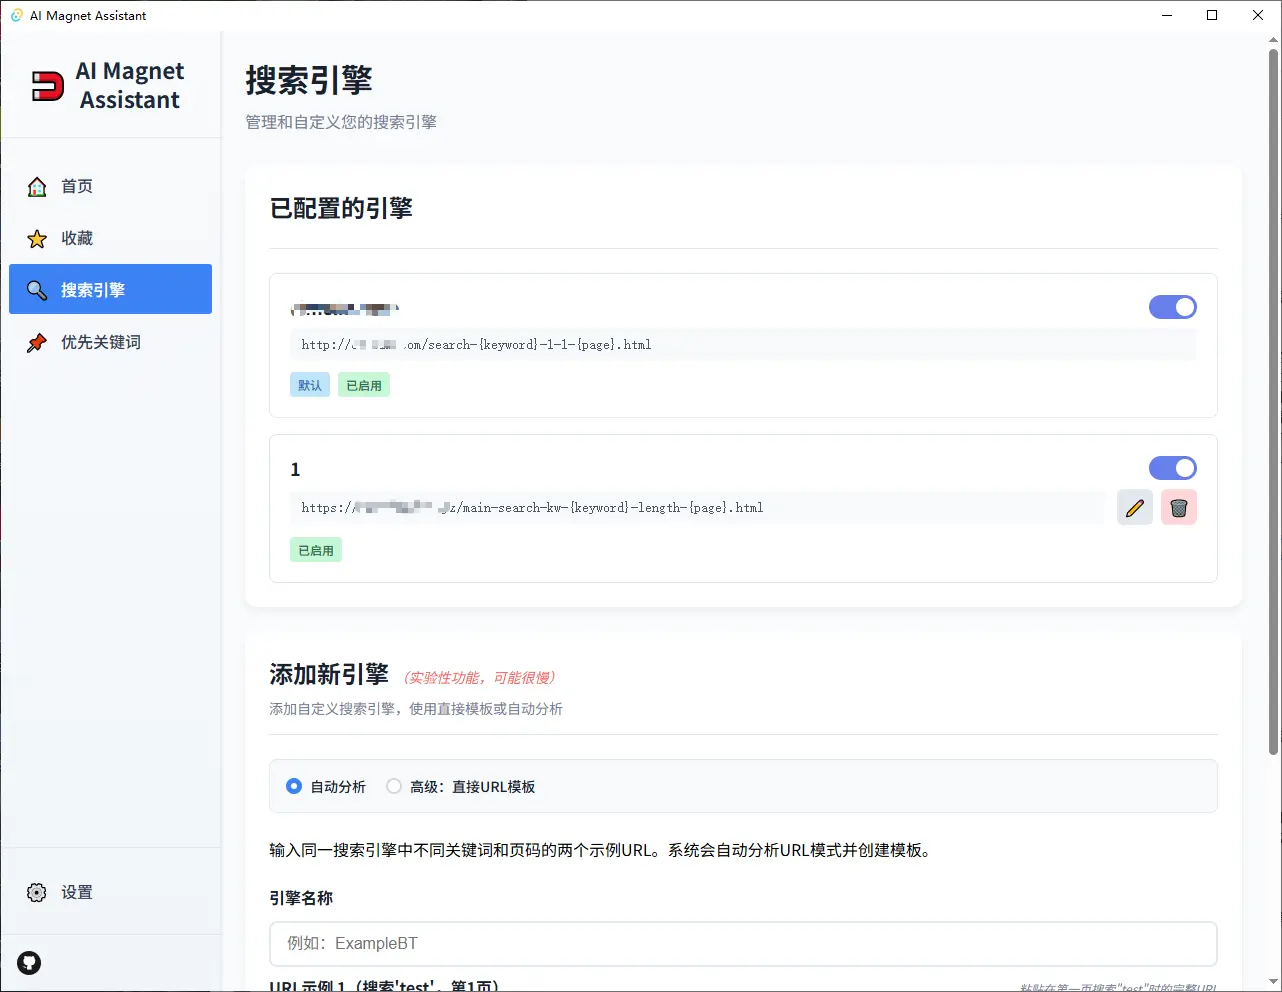Select engine 1's URL template text field
Image resolution: width=1282 pixels, height=992 pixels.
700,507
